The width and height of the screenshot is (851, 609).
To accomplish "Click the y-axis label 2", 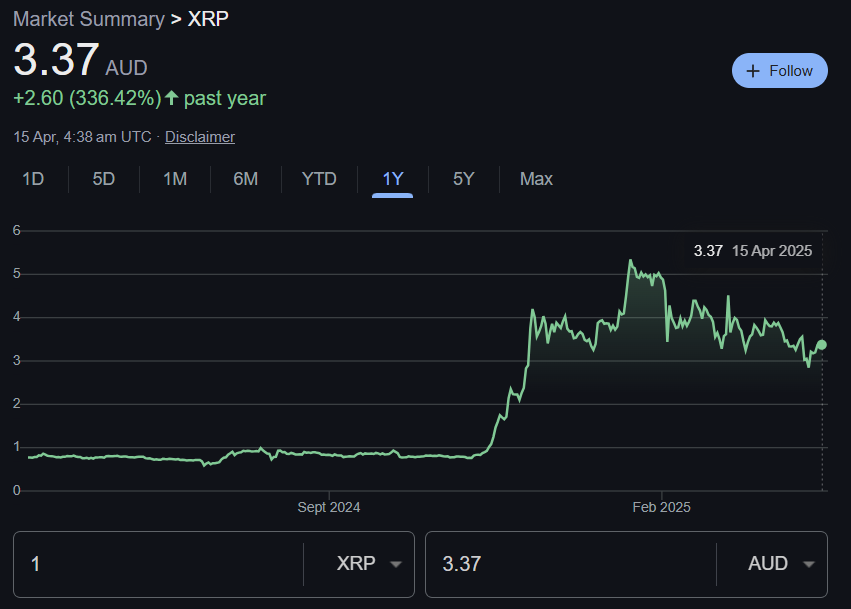I will pos(17,403).
